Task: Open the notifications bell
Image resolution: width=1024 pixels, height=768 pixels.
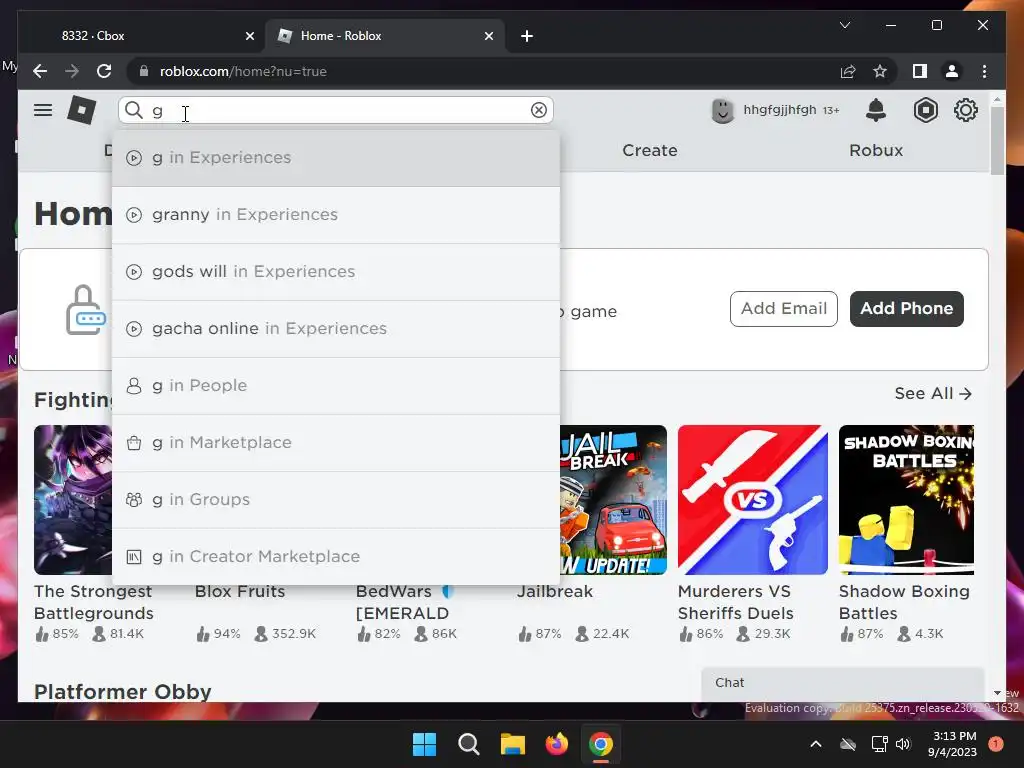Action: click(876, 110)
